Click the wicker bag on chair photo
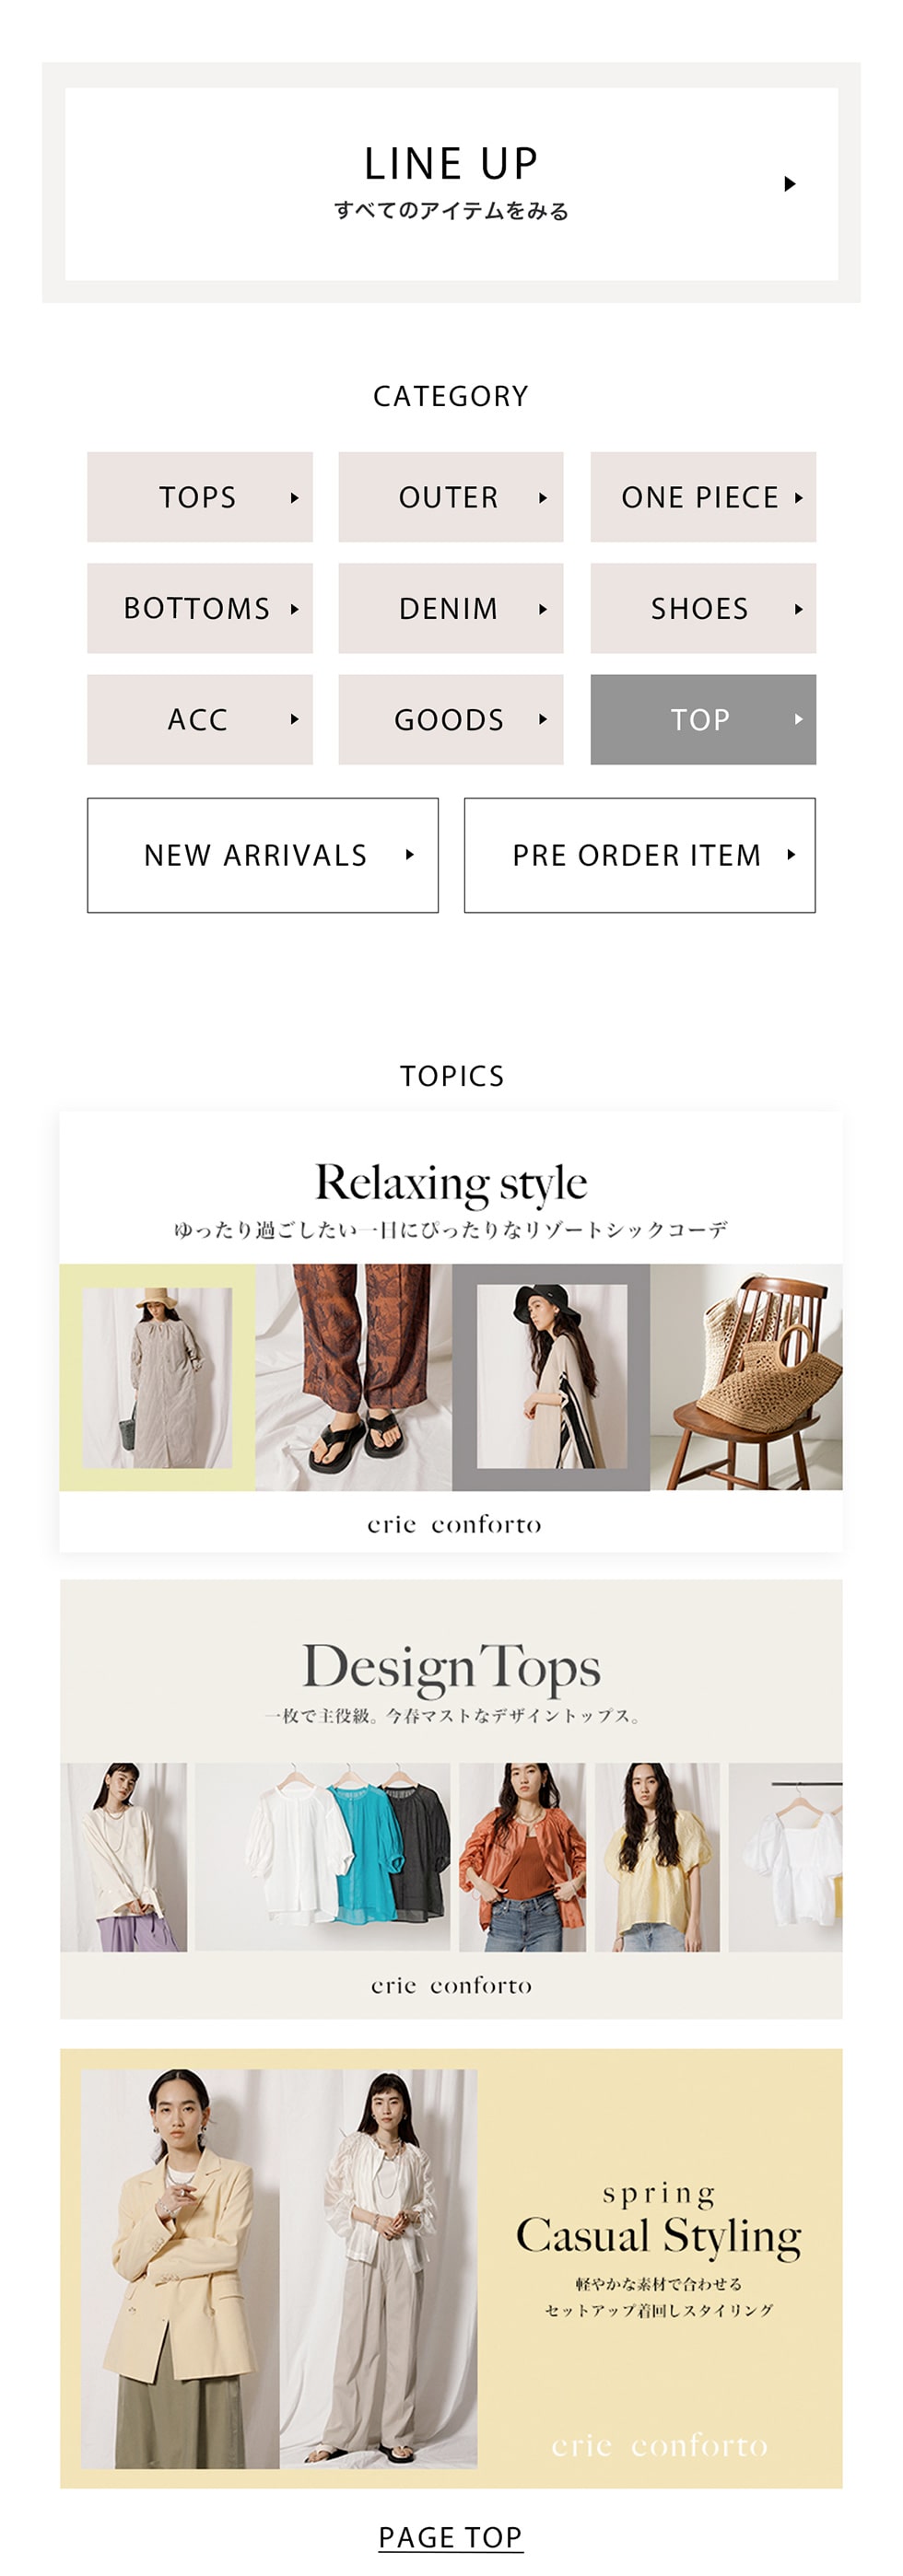 point(747,1377)
